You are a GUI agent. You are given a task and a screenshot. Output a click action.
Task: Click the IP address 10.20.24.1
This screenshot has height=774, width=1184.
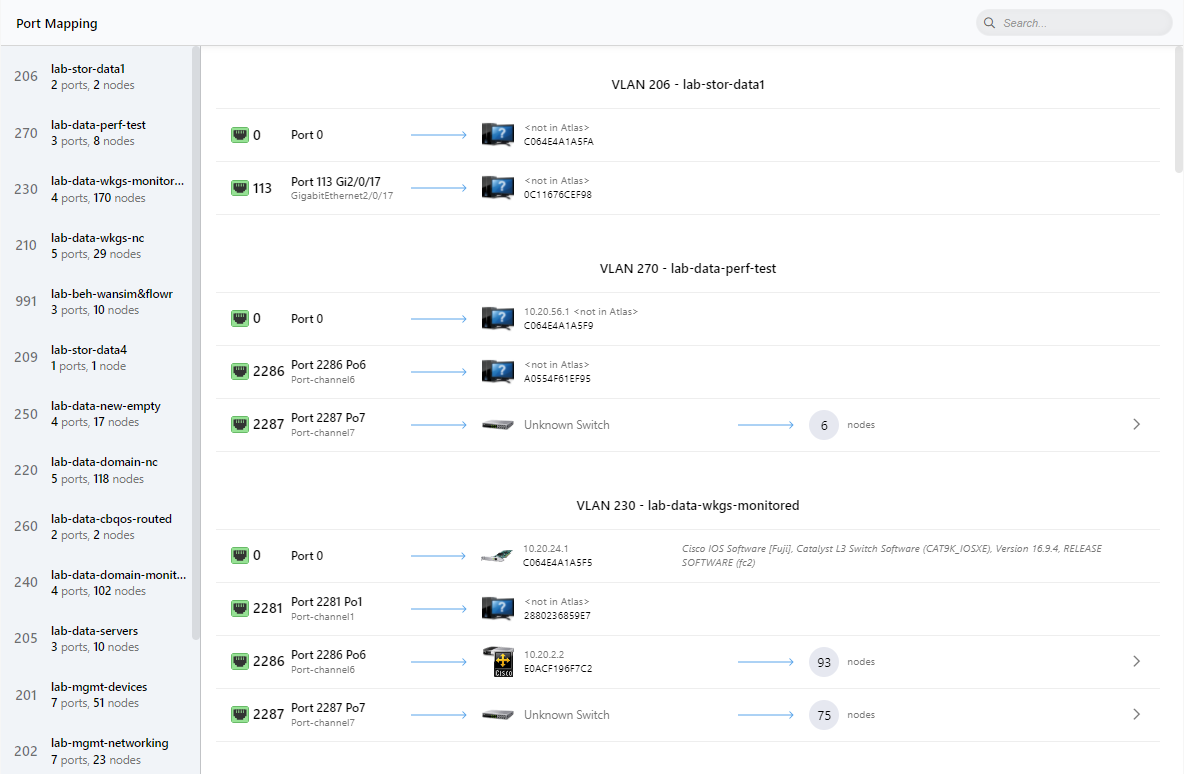point(546,548)
